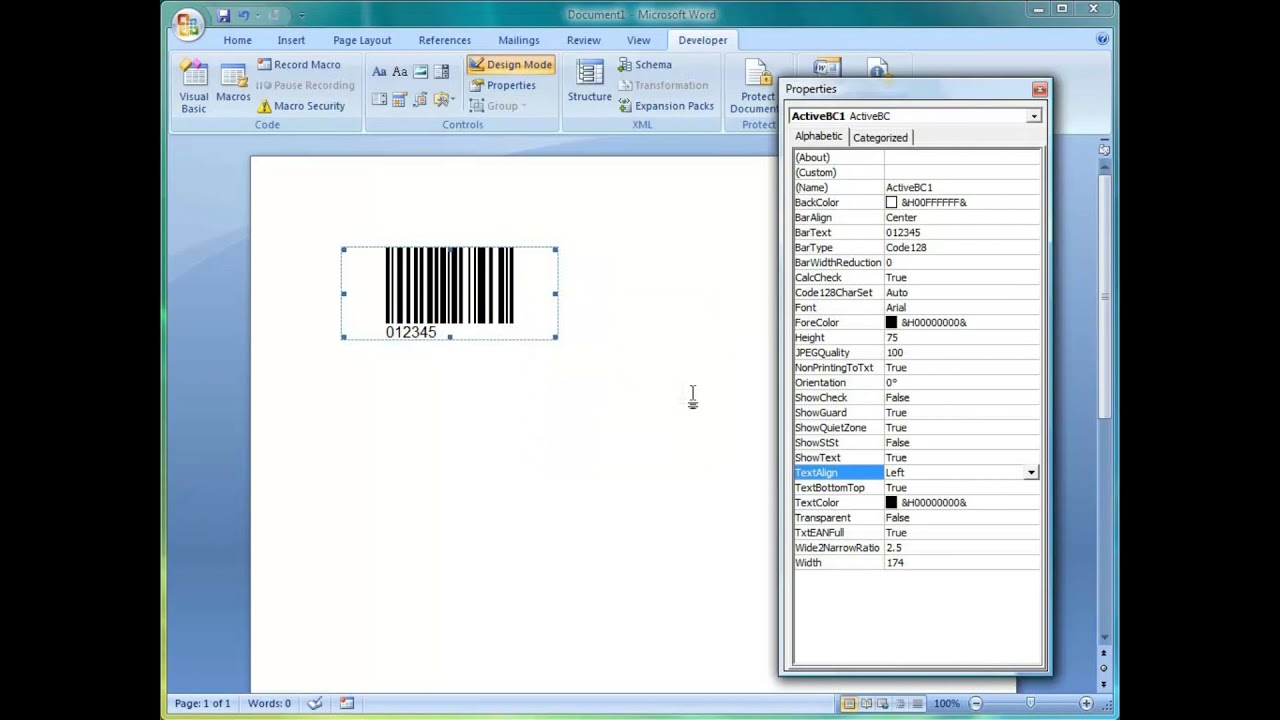Click the macro recording status bar icon
The width and height of the screenshot is (1280, 720).
(x=347, y=703)
